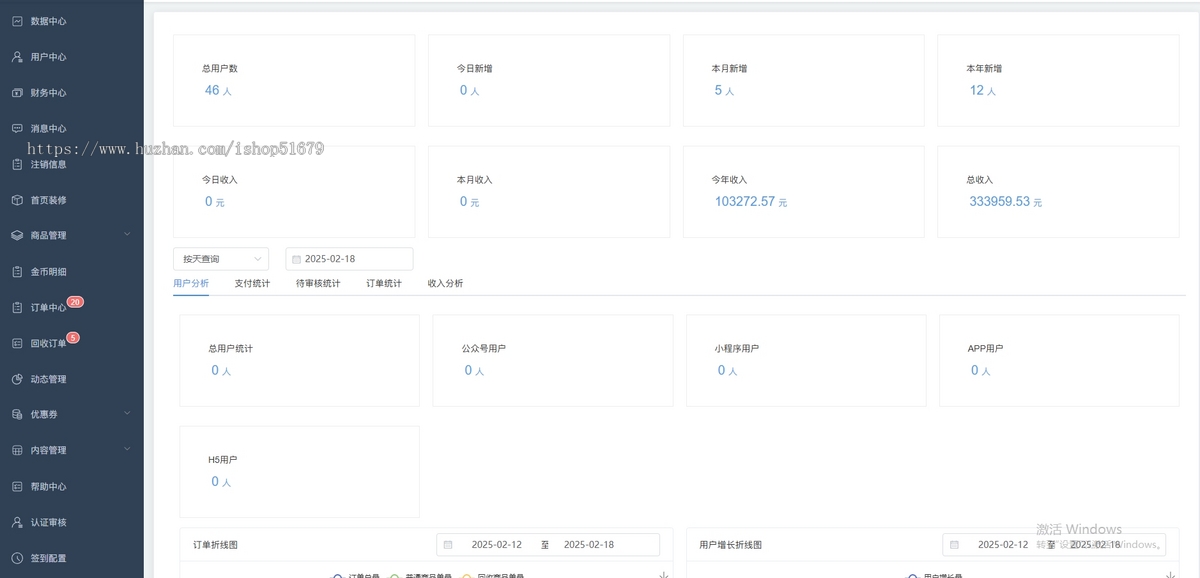Viewport: 1200px width, 578px height.
Task: Click the 动态管理 pie chart icon
Action: coord(17,379)
